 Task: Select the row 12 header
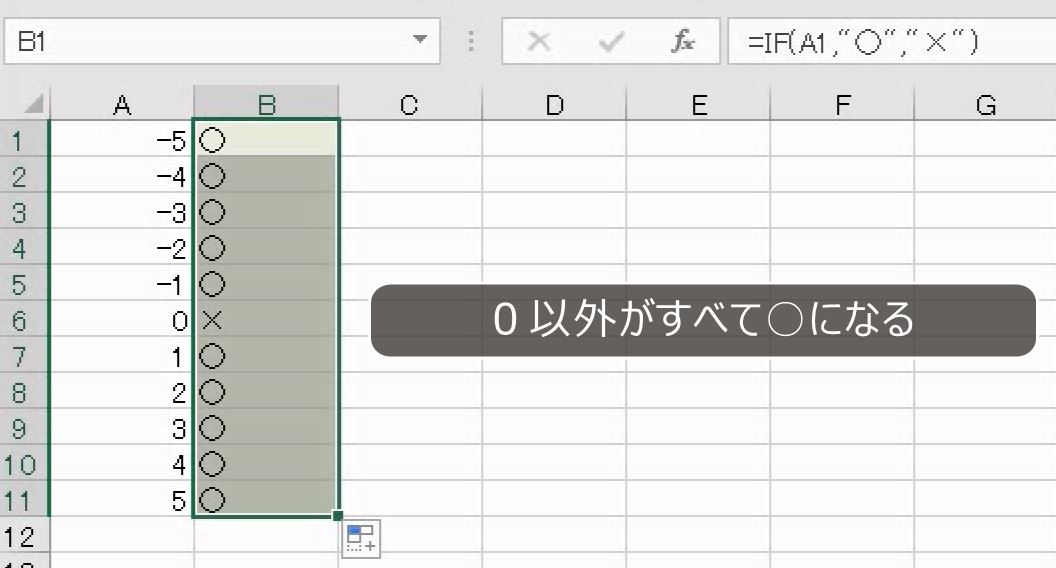pyautogui.click(x=24, y=535)
